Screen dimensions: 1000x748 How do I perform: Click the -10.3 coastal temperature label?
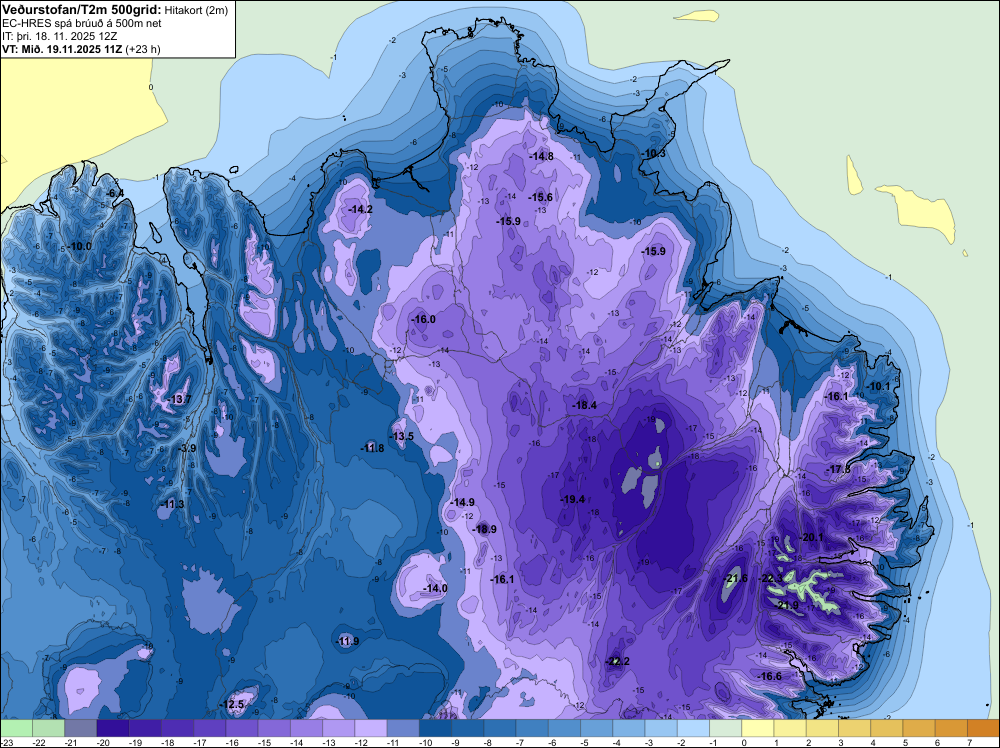(x=654, y=154)
